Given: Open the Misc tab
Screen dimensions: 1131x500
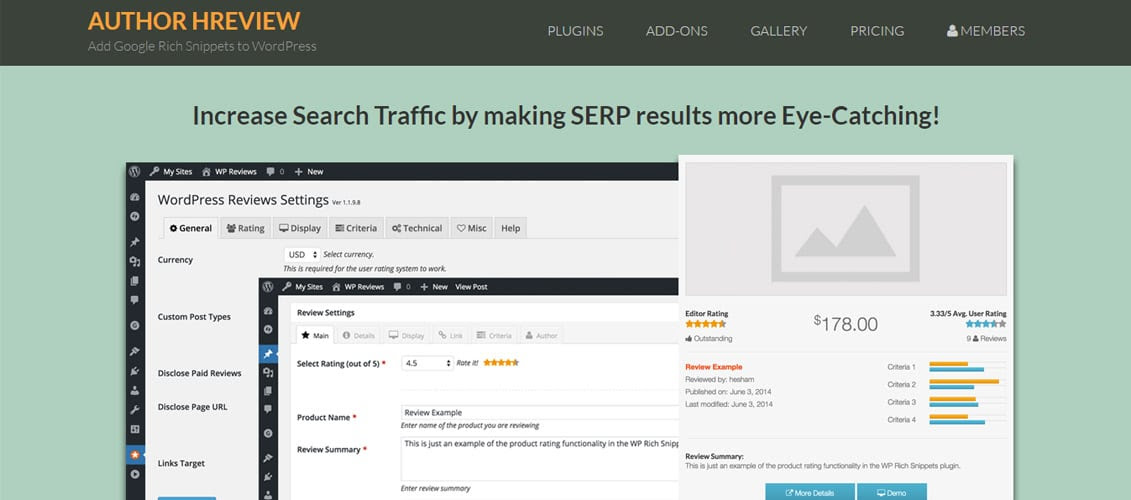Looking at the screenshot, I should [472, 228].
